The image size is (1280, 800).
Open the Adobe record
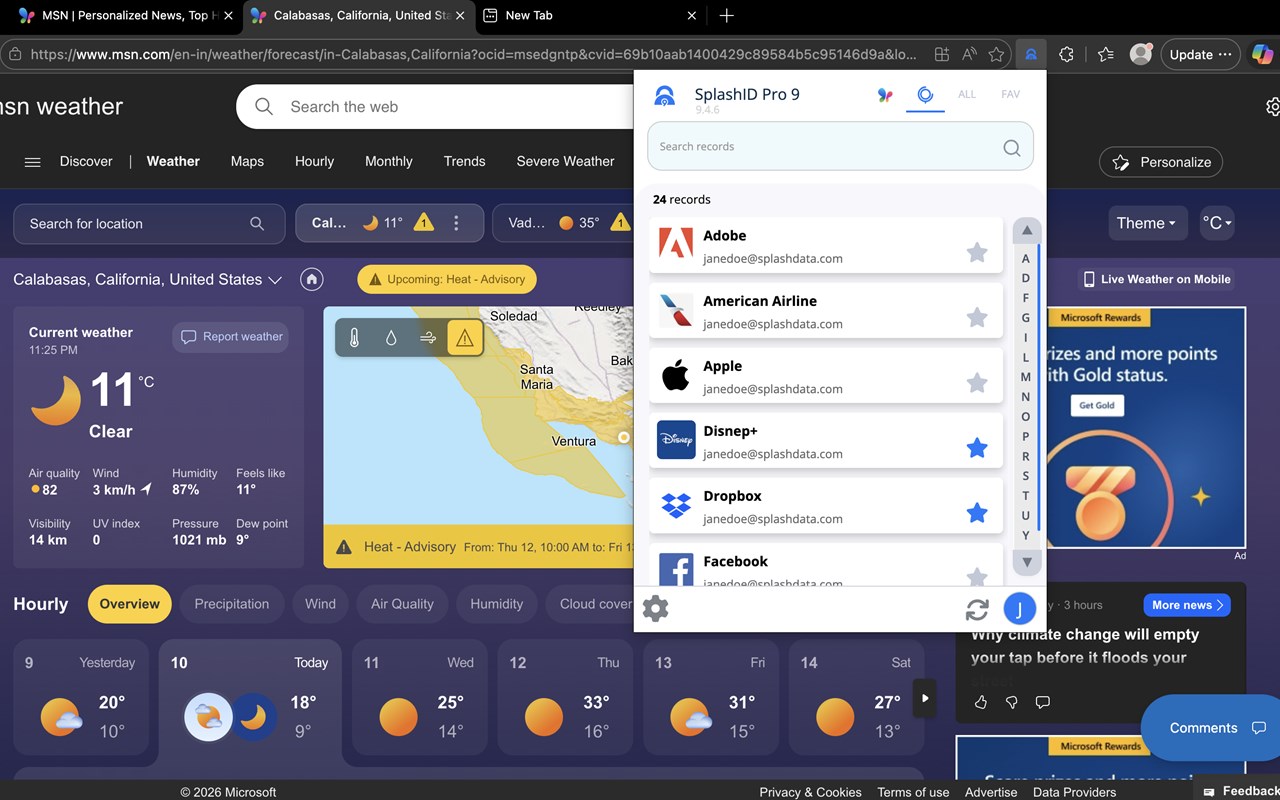pyautogui.click(x=826, y=245)
